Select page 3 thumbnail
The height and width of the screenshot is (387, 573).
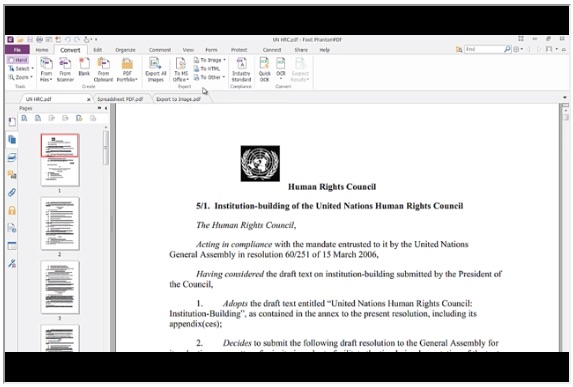coord(60,287)
